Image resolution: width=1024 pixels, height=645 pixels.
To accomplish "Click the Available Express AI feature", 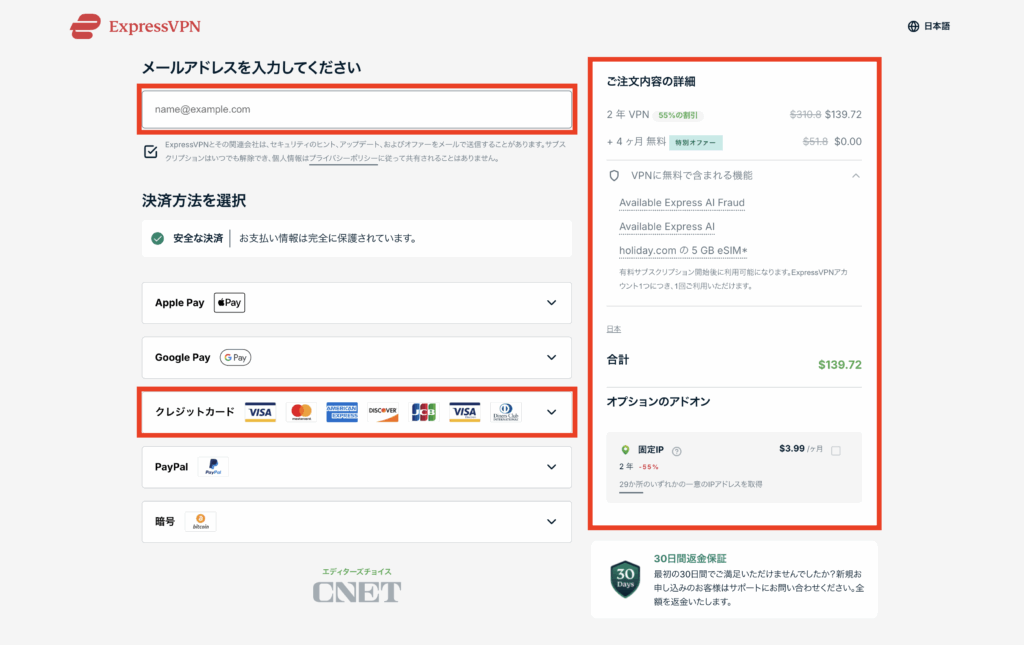I will point(667,227).
